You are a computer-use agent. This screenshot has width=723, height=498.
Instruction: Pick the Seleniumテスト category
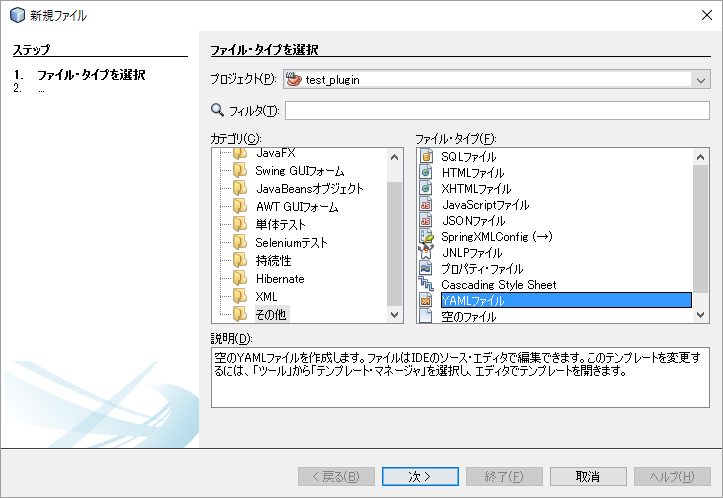pyautogui.click(x=291, y=243)
